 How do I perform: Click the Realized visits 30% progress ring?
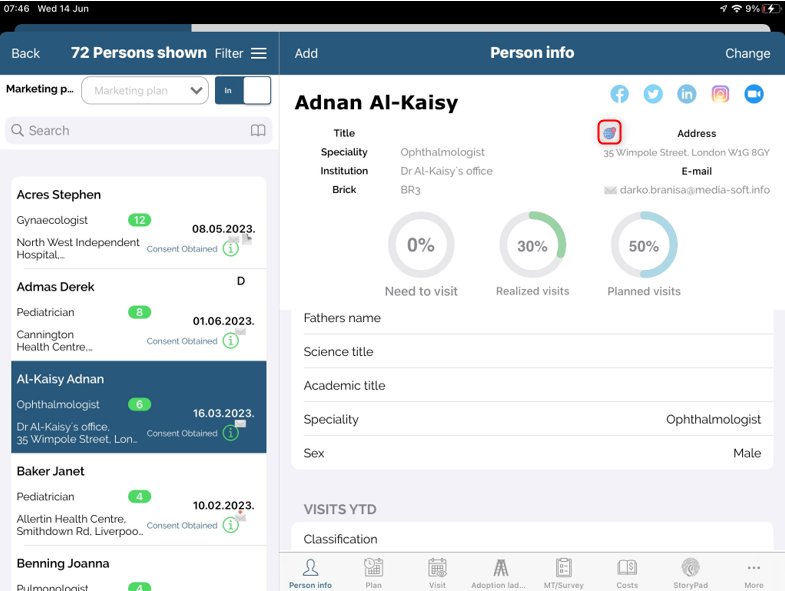pos(532,245)
